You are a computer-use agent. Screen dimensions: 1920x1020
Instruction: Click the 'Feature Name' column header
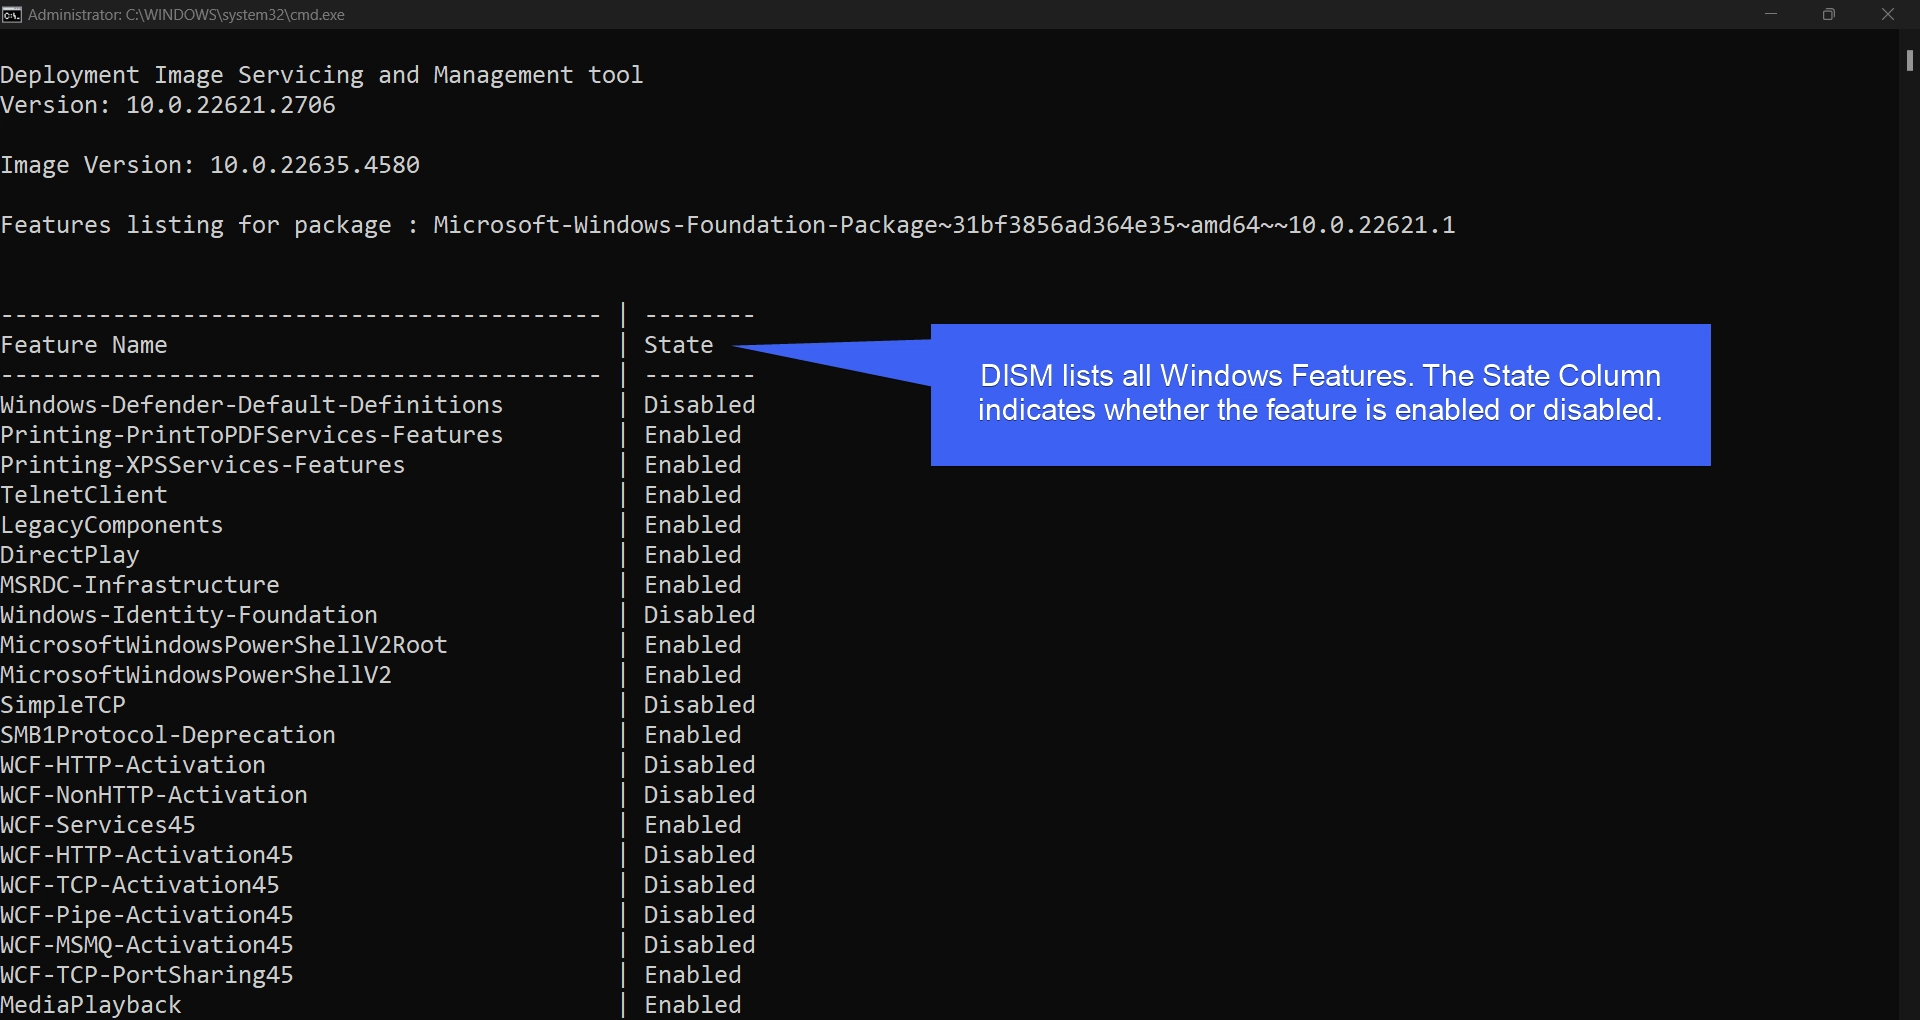(x=84, y=345)
